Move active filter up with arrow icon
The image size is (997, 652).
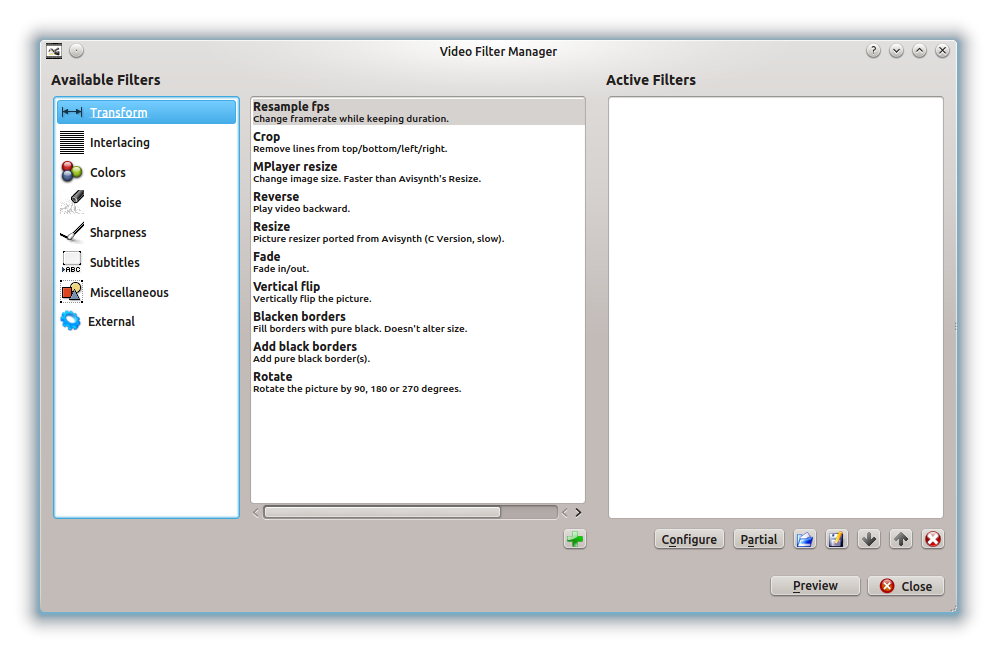[900, 539]
